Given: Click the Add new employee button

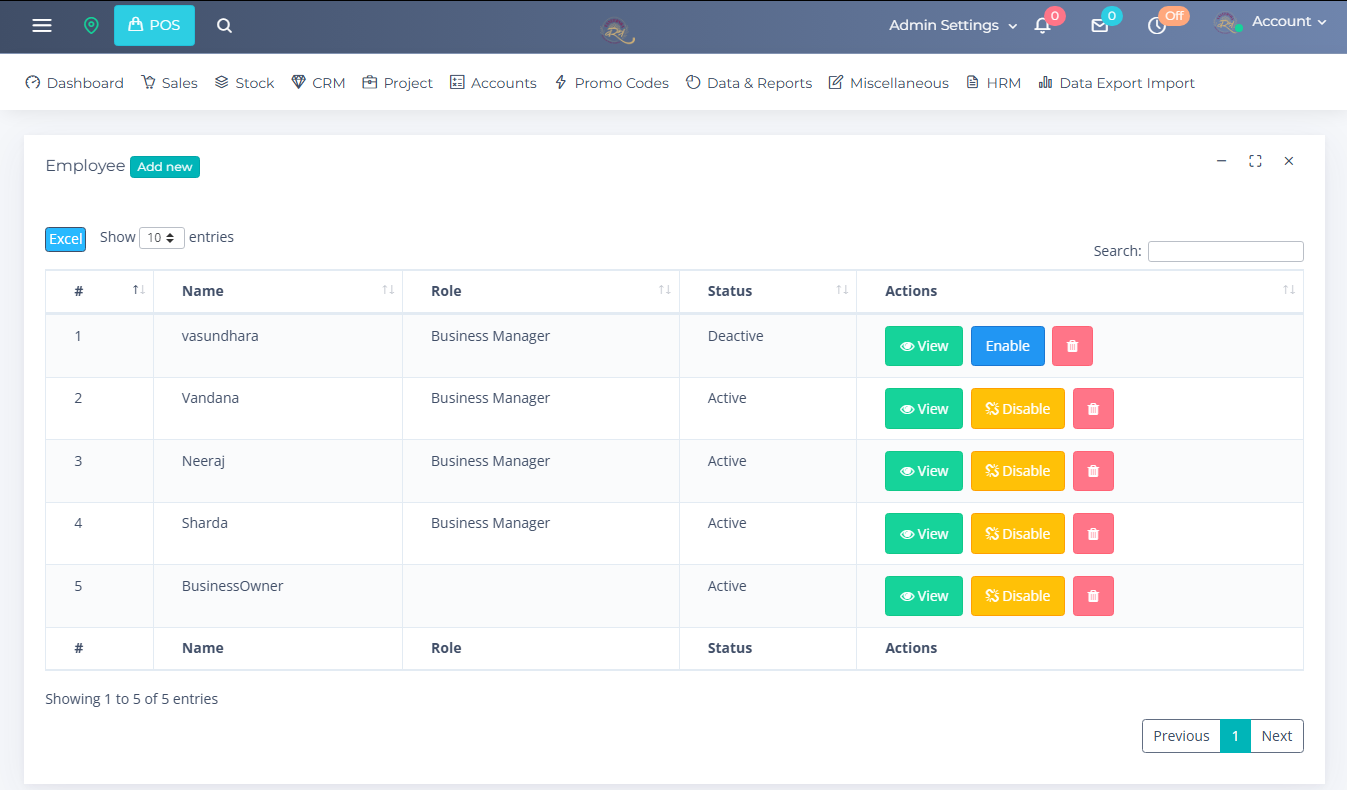Looking at the screenshot, I should [x=165, y=167].
